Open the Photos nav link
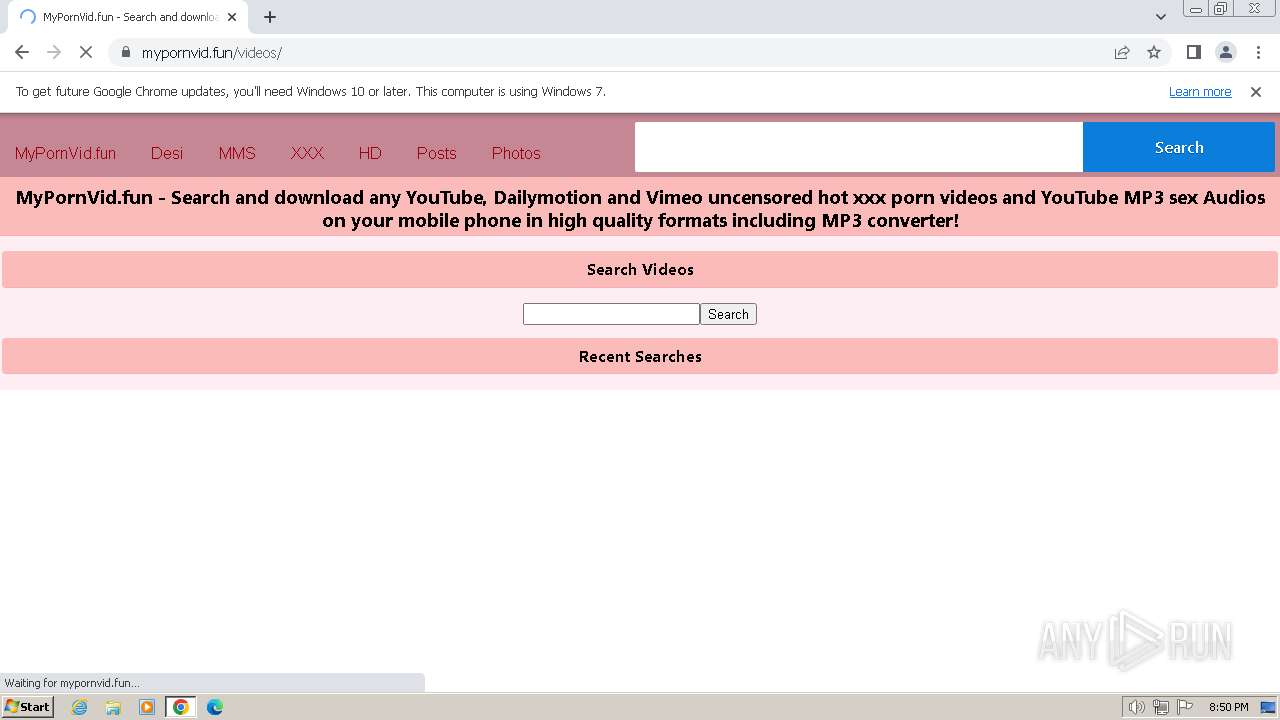This screenshot has height=720, width=1280. tap(516, 153)
